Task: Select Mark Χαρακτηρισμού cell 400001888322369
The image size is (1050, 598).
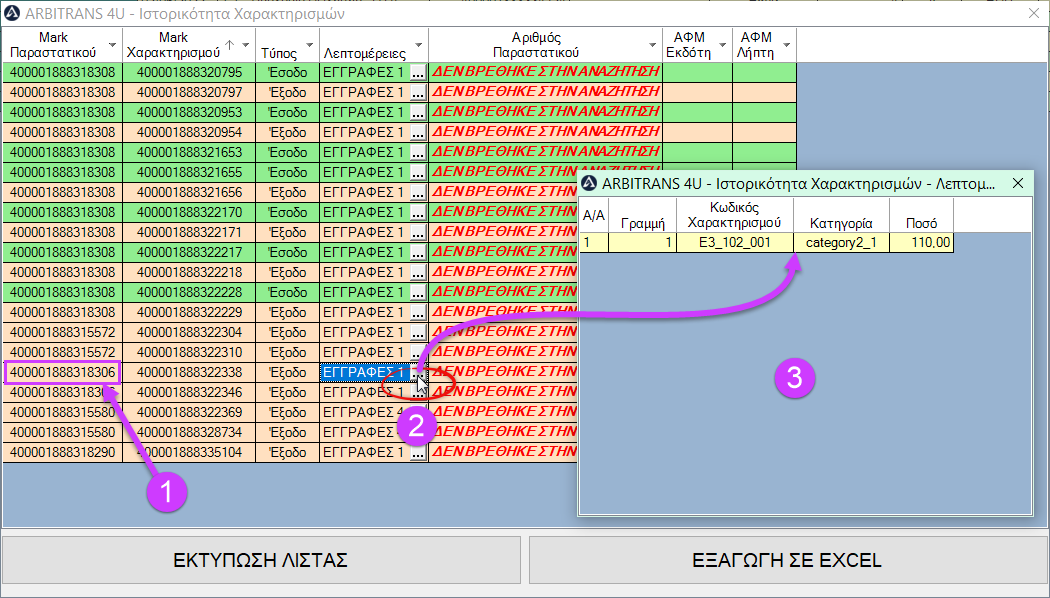Action: coord(189,413)
